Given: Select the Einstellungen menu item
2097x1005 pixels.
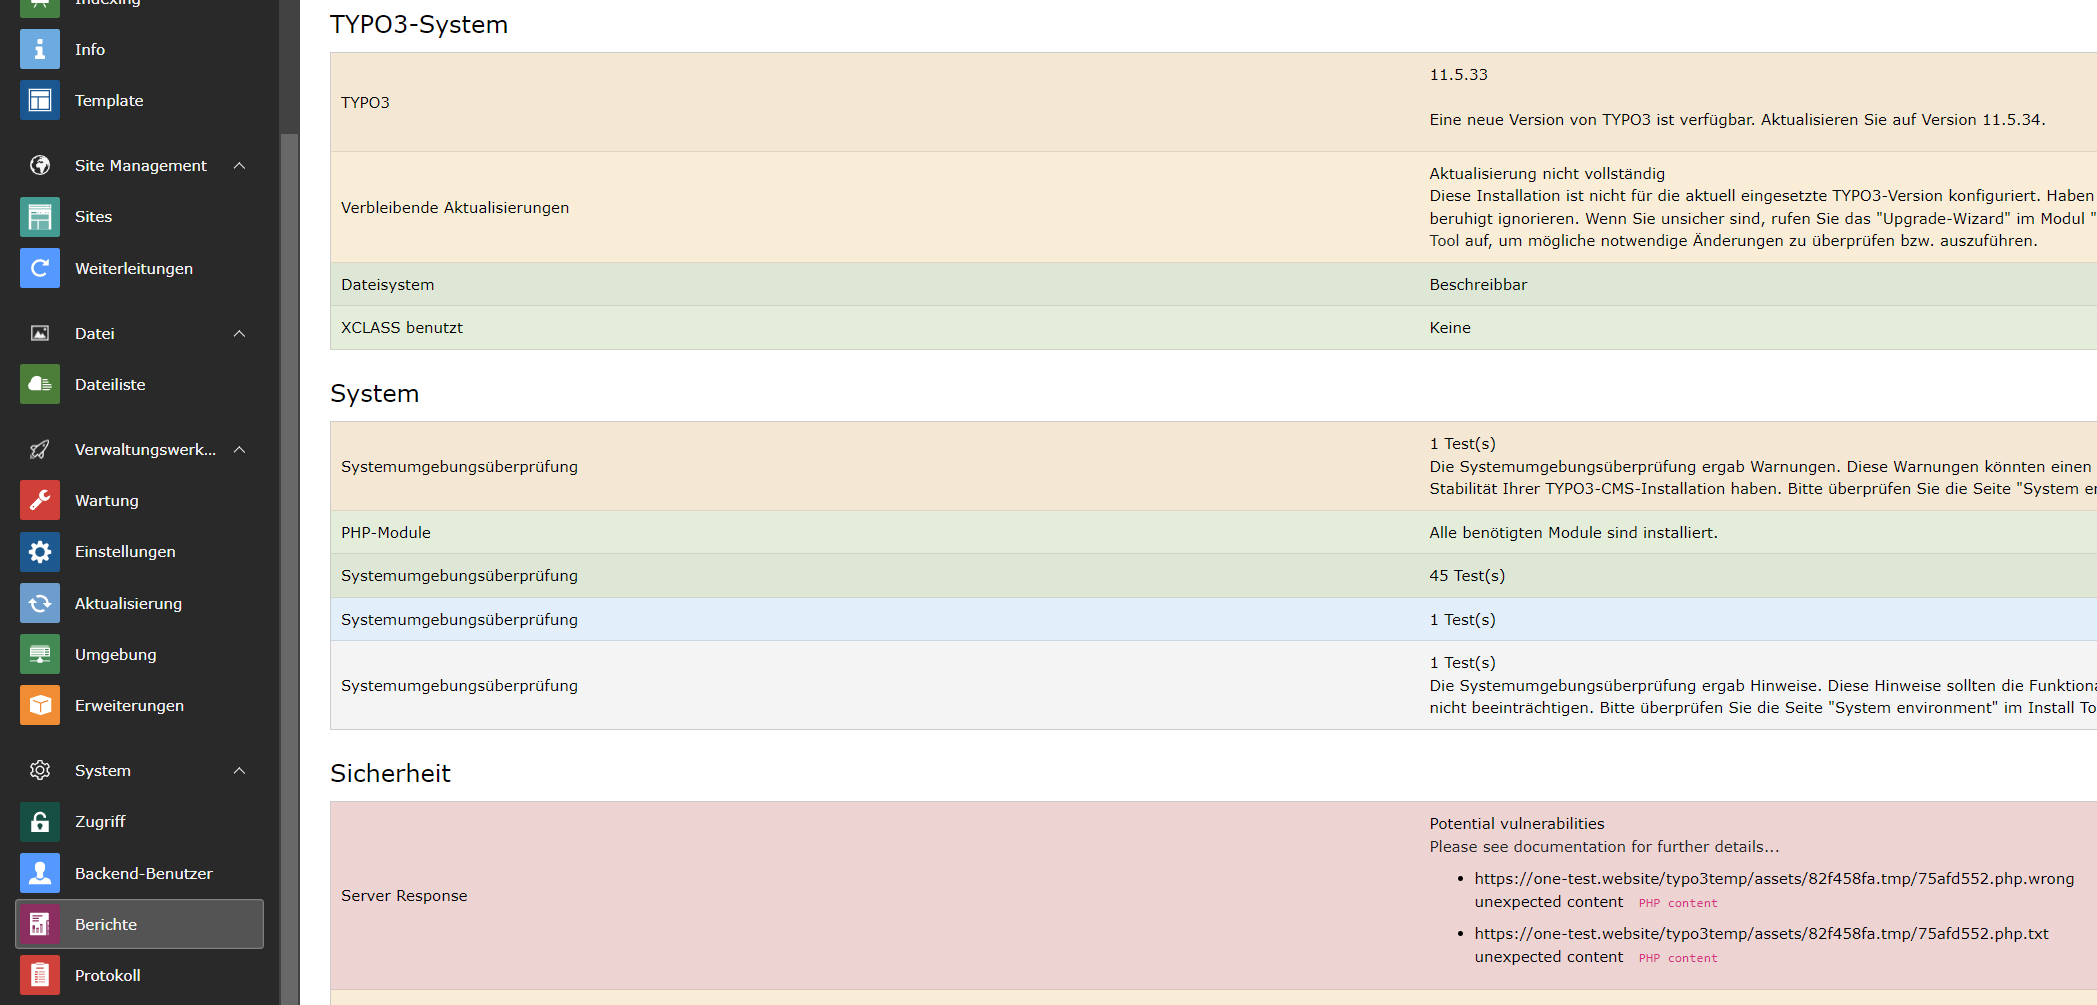Looking at the screenshot, I should 140,551.
